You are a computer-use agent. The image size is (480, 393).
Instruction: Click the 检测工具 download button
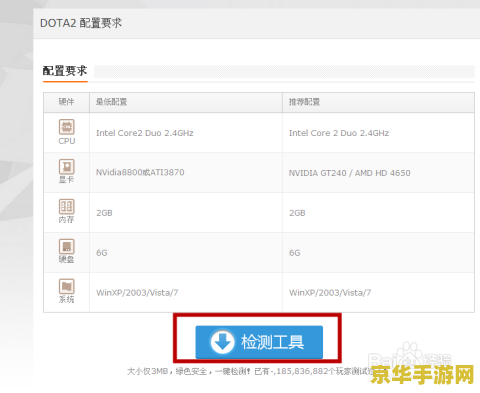tap(259, 342)
